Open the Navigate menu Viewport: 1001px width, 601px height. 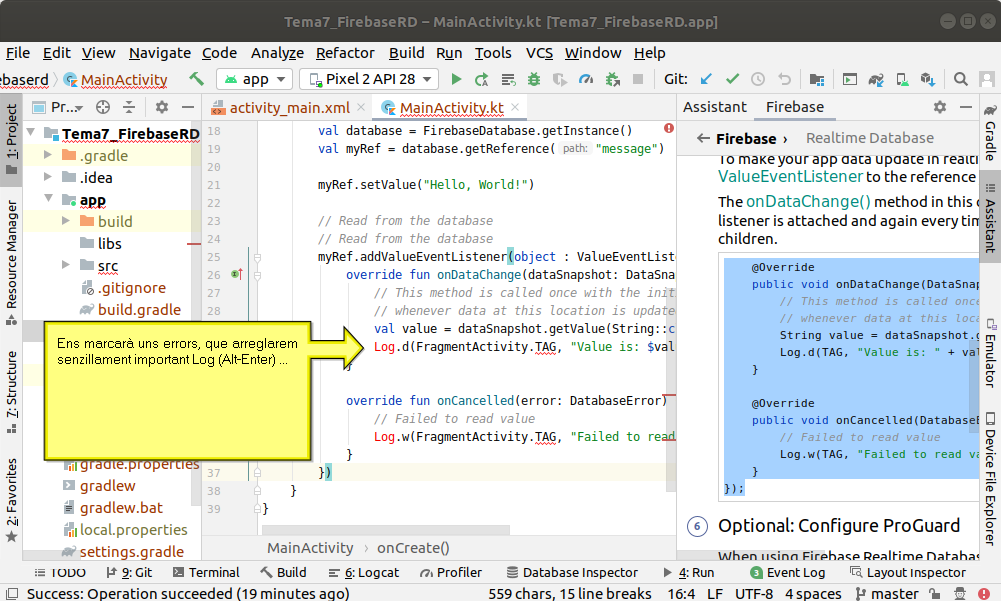point(160,53)
